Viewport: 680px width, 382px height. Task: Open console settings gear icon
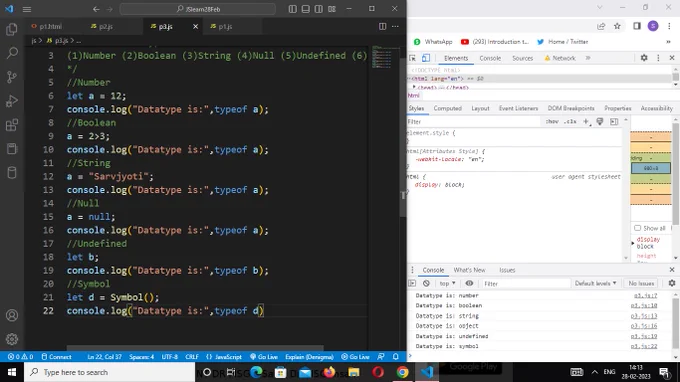(672, 284)
